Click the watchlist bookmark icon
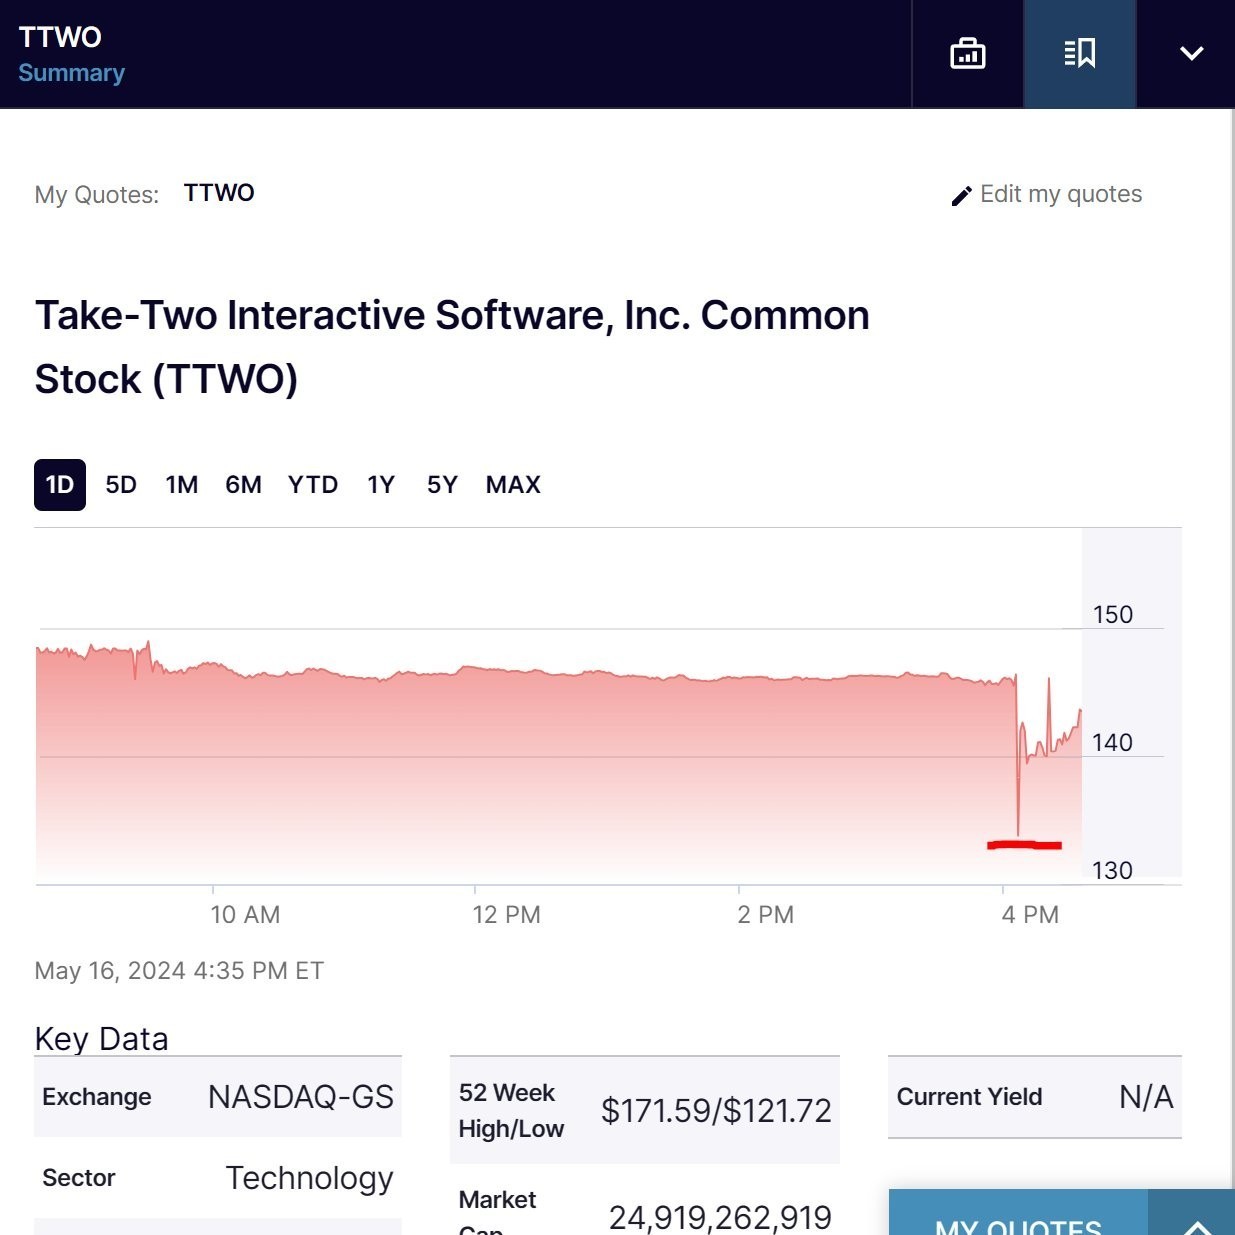The width and height of the screenshot is (1235, 1235). 1080,54
